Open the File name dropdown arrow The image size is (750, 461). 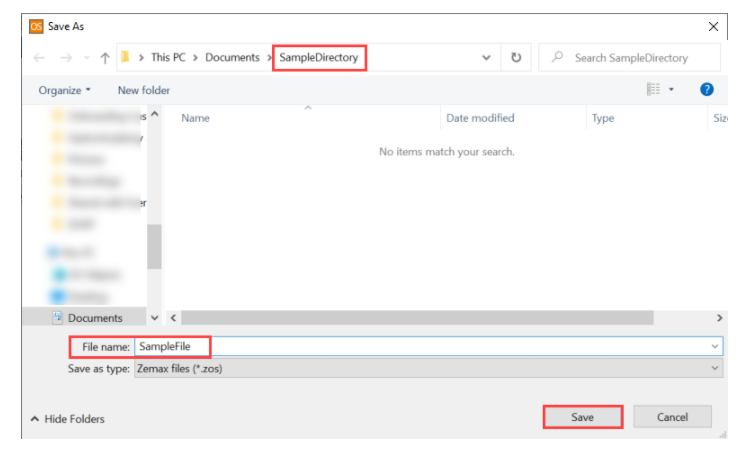click(715, 346)
